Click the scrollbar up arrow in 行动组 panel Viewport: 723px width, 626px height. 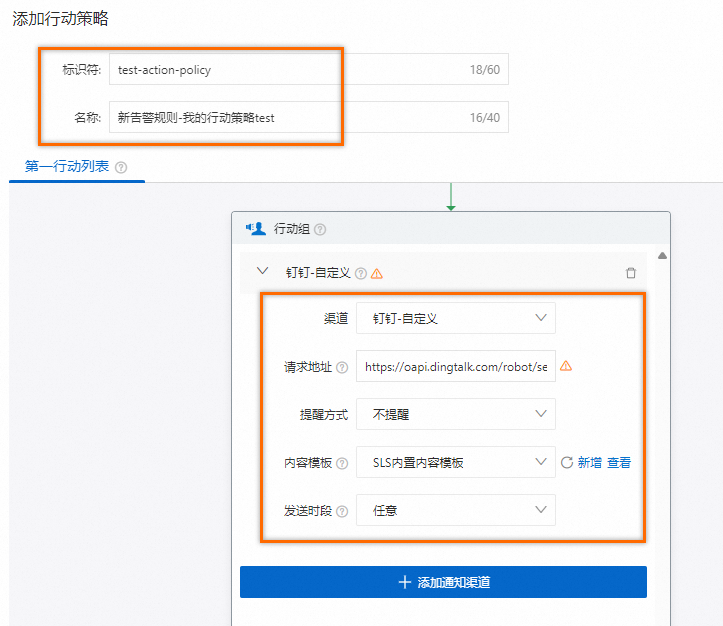663,256
